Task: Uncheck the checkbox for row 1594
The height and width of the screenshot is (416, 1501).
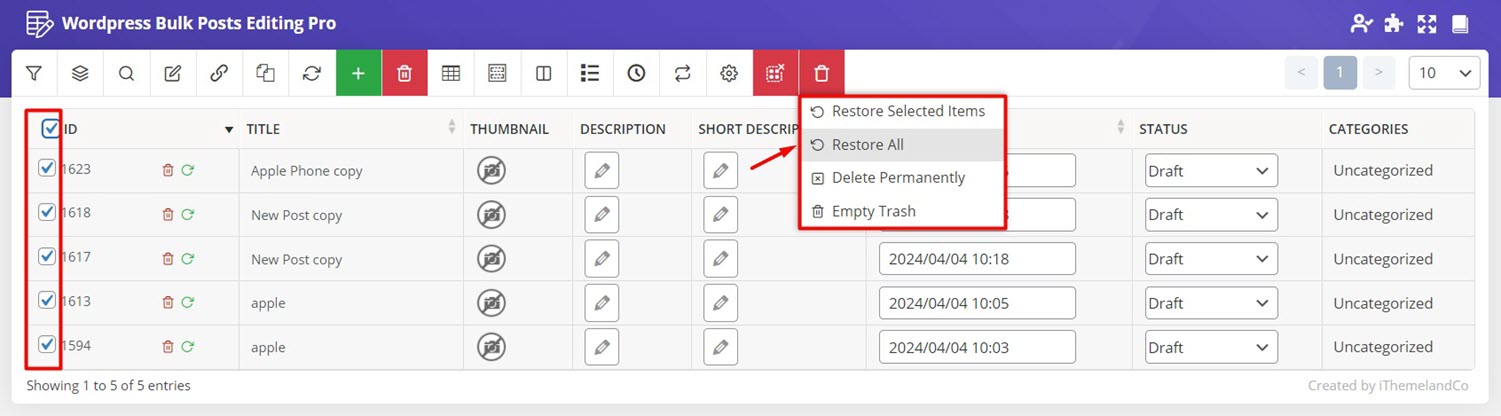Action: [46, 344]
